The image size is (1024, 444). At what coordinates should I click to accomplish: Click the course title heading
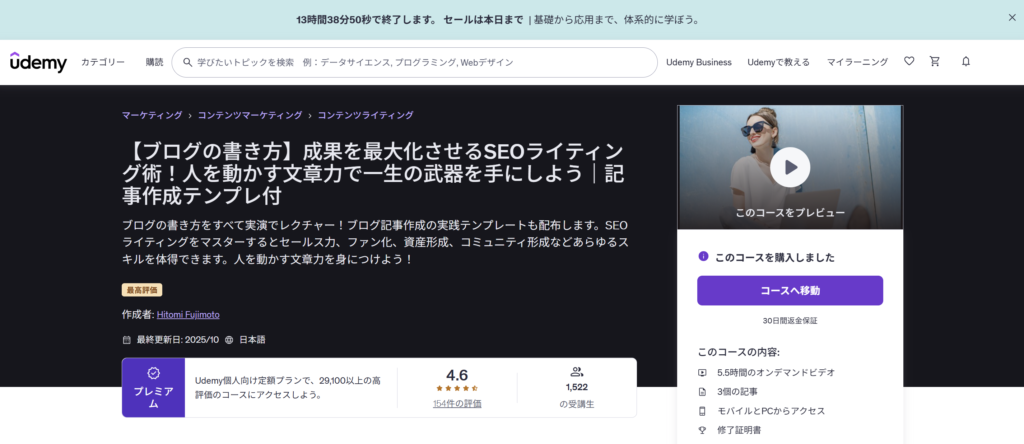click(373, 174)
